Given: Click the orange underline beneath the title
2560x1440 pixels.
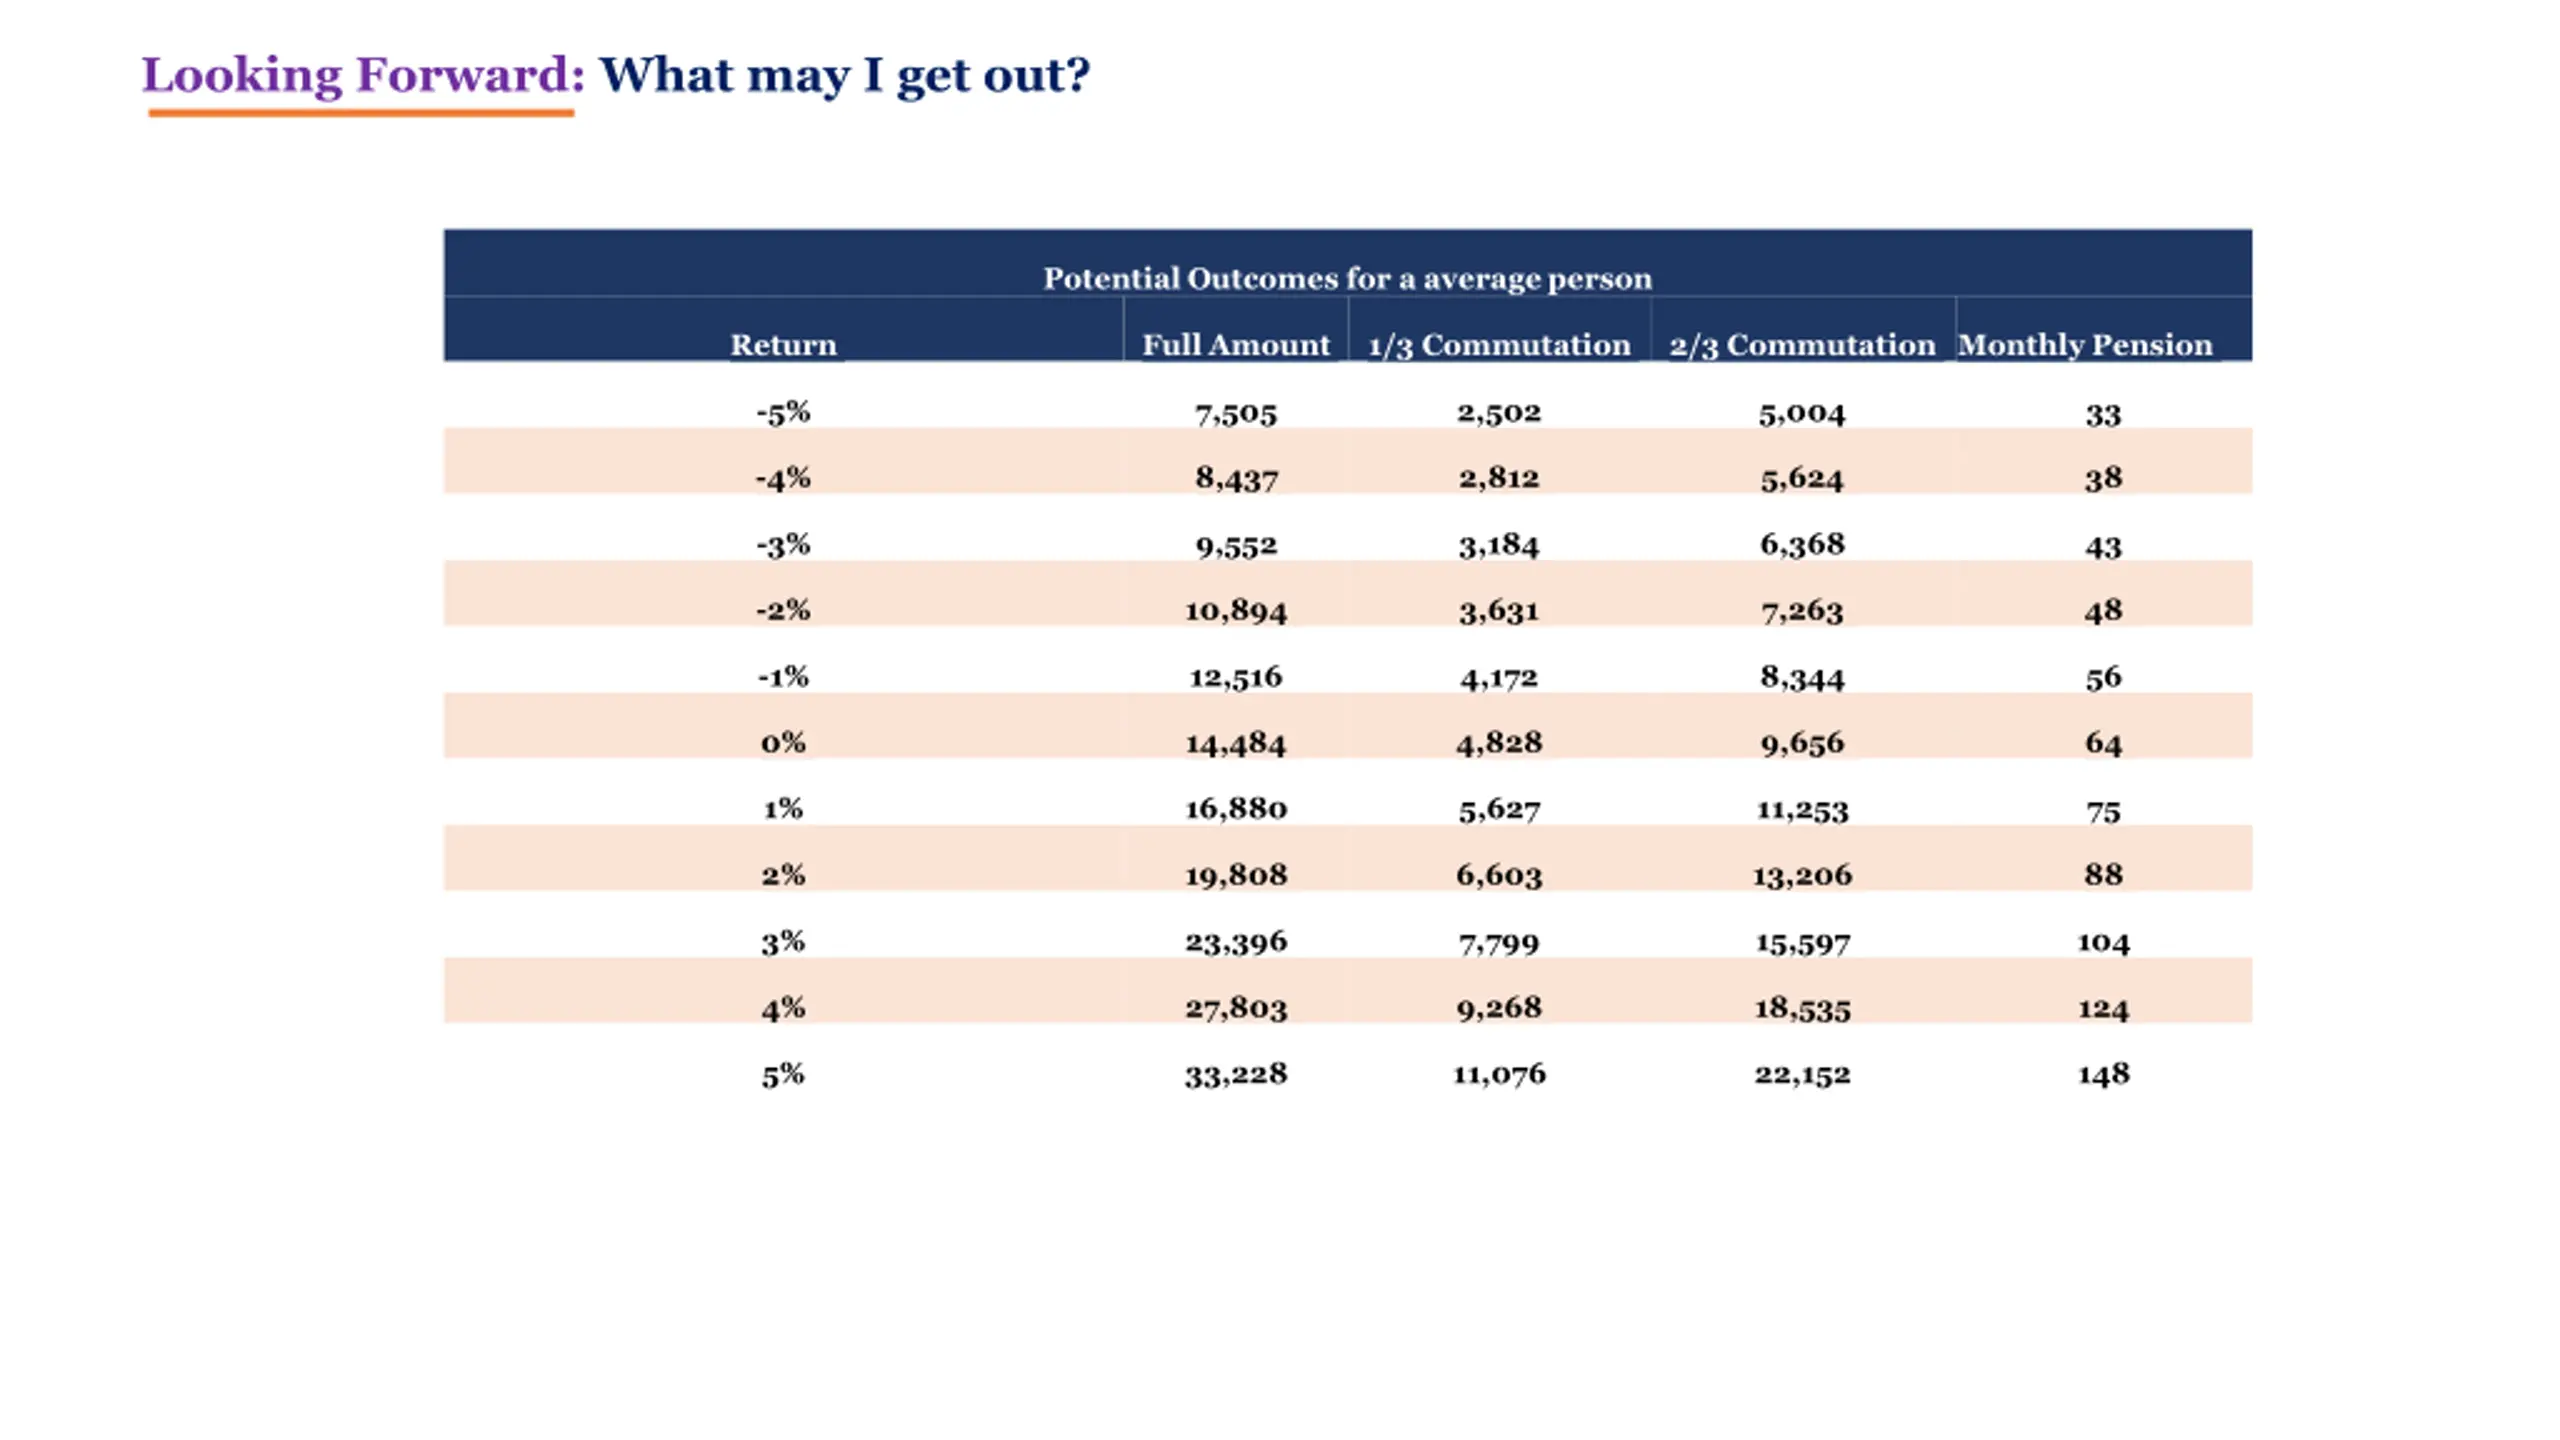Looking at the screenshot, I should pos(361,113).
